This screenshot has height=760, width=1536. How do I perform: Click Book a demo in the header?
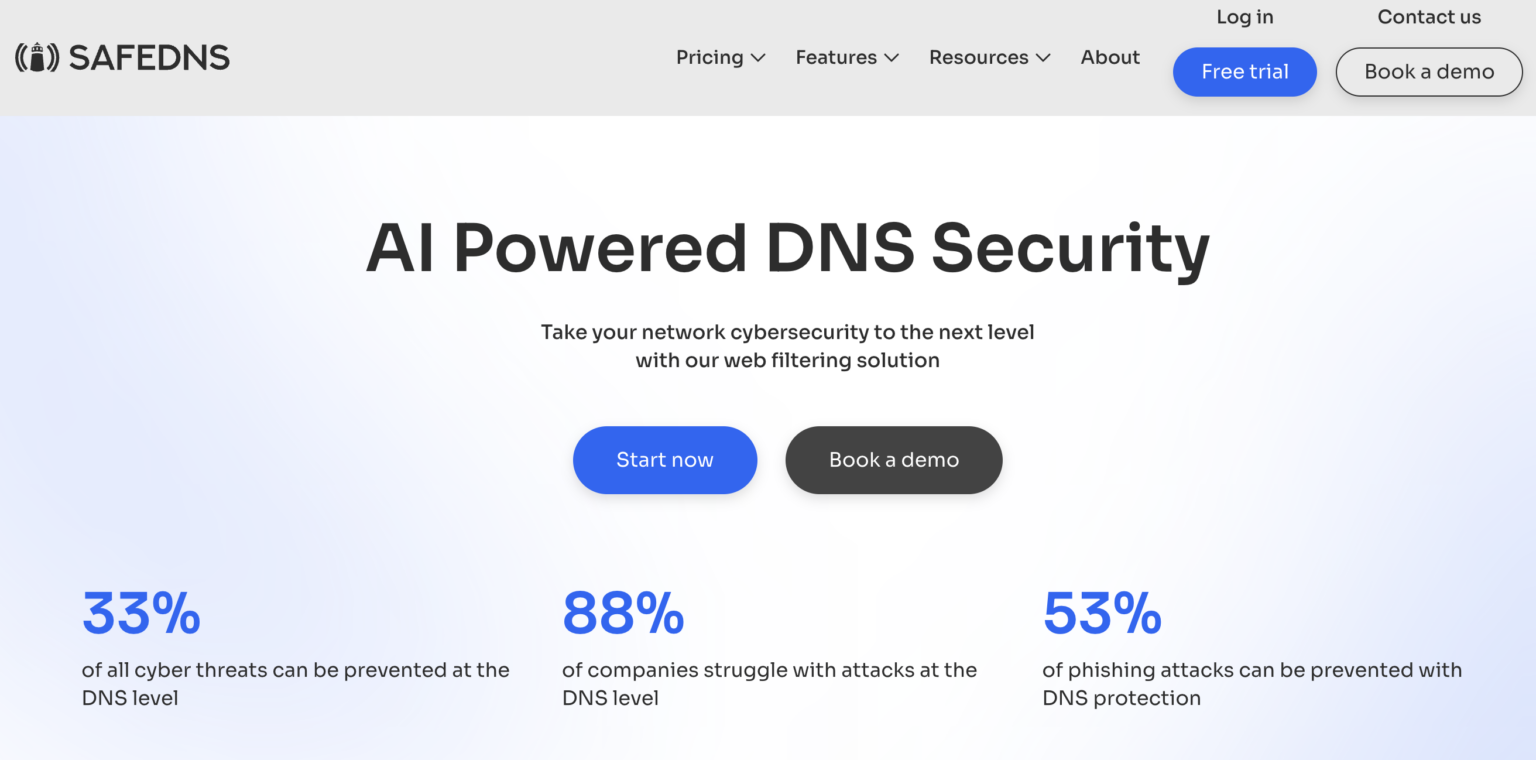1428,71
